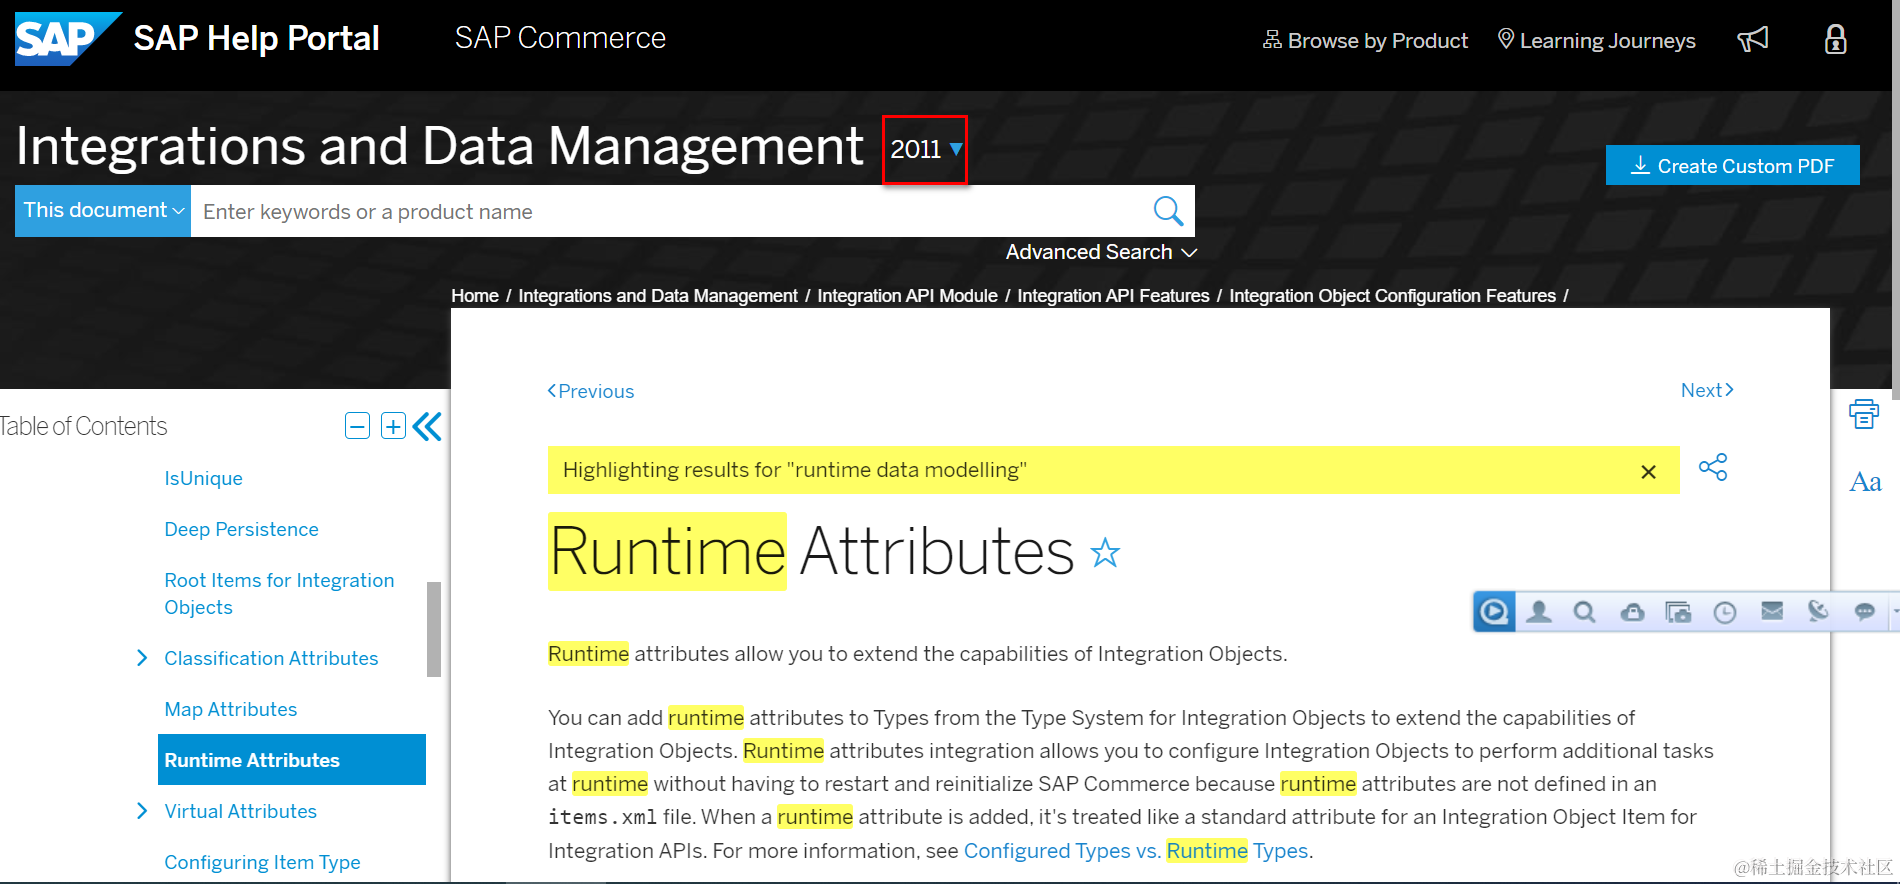Click the cloud lock icon on floating toolbar

(1632, 611)
